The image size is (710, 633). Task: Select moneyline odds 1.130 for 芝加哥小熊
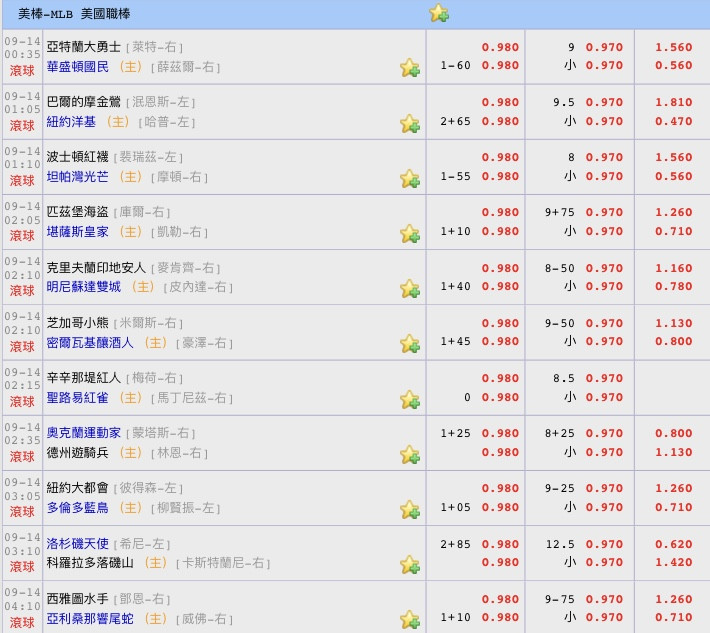(673, 323)
